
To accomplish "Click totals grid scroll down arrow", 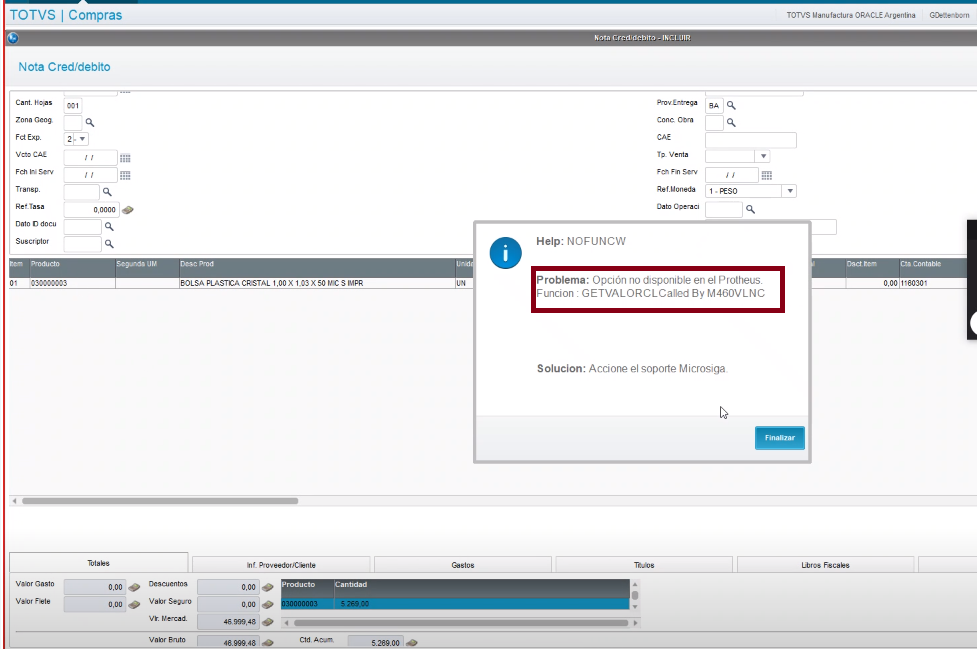I will tap(635, 607).
